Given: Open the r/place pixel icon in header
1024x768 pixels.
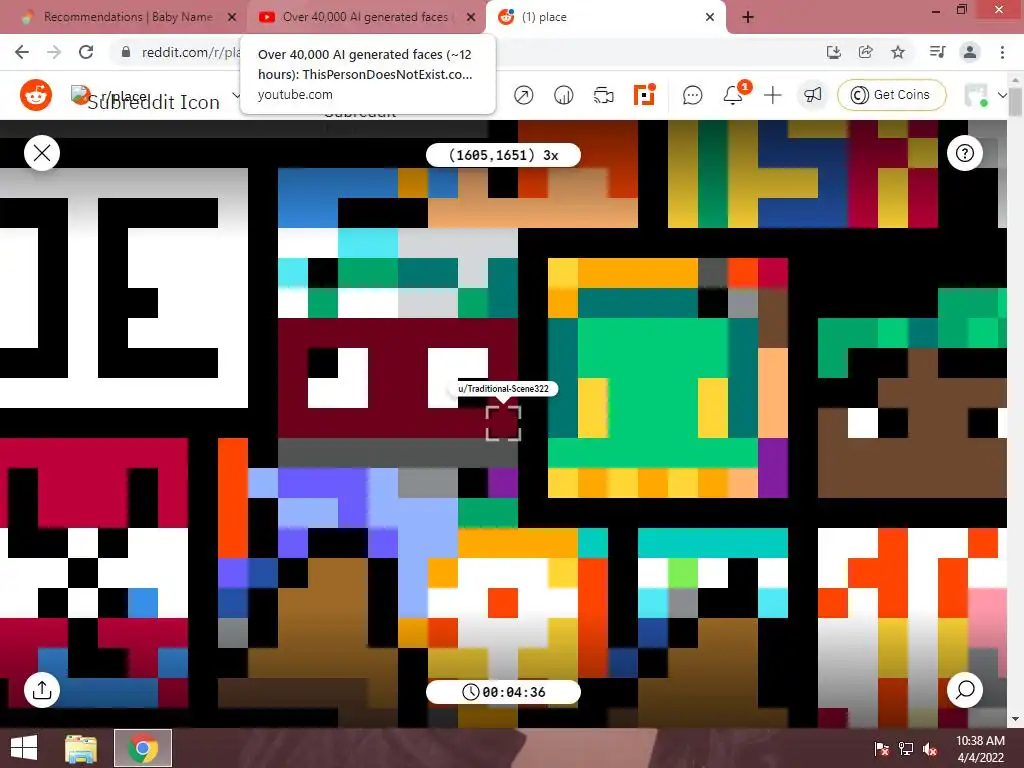Looking at the screenshot, I should click(644, 95).
